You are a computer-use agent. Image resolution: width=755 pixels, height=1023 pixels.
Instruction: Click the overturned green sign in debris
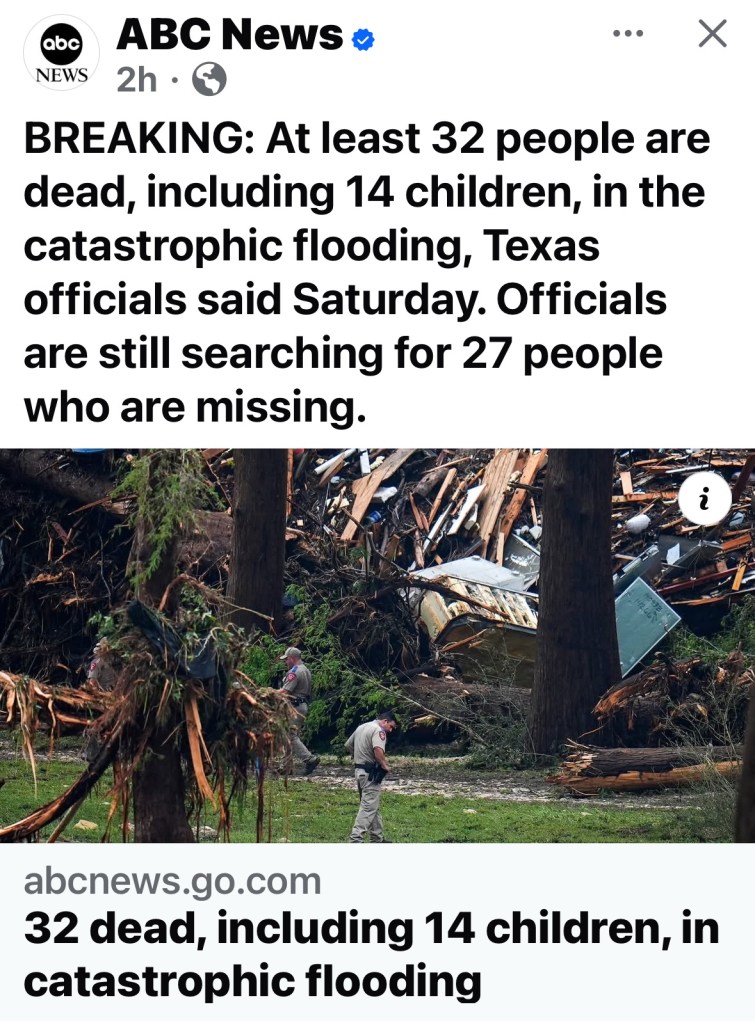coord(646,625)
